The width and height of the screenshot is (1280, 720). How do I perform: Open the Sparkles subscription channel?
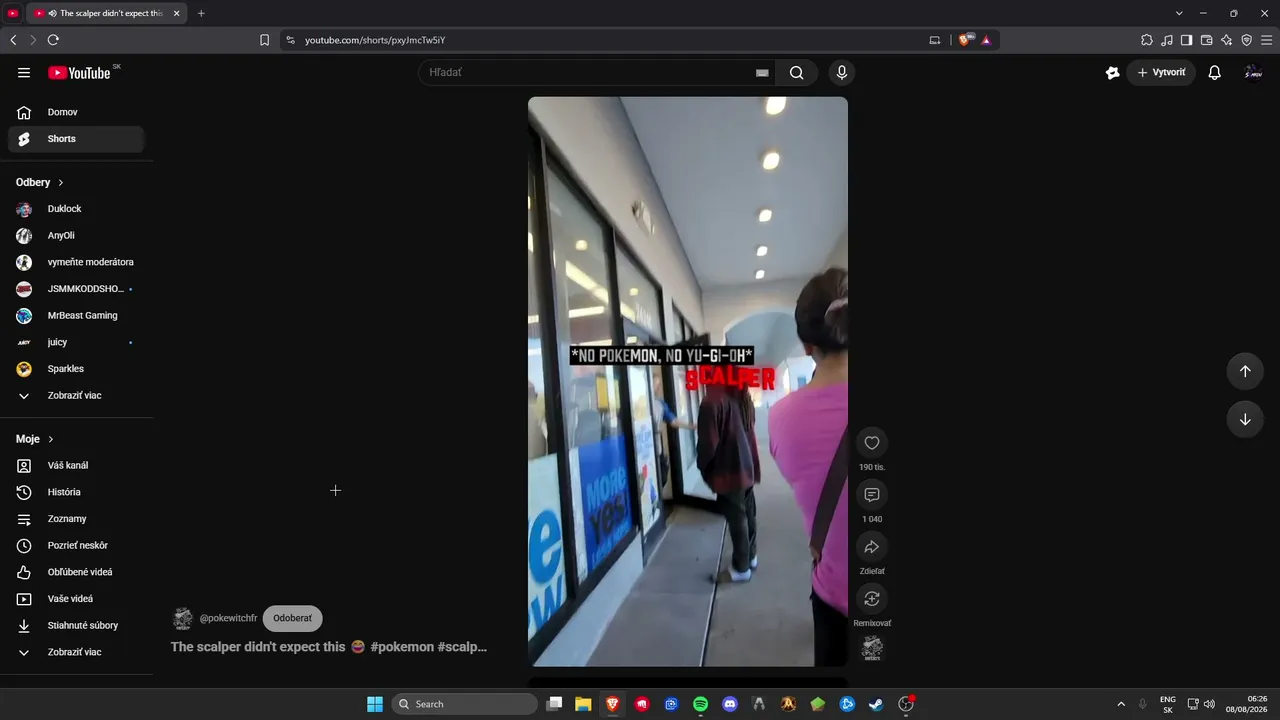pyautogui.click(x=76, y=369)
